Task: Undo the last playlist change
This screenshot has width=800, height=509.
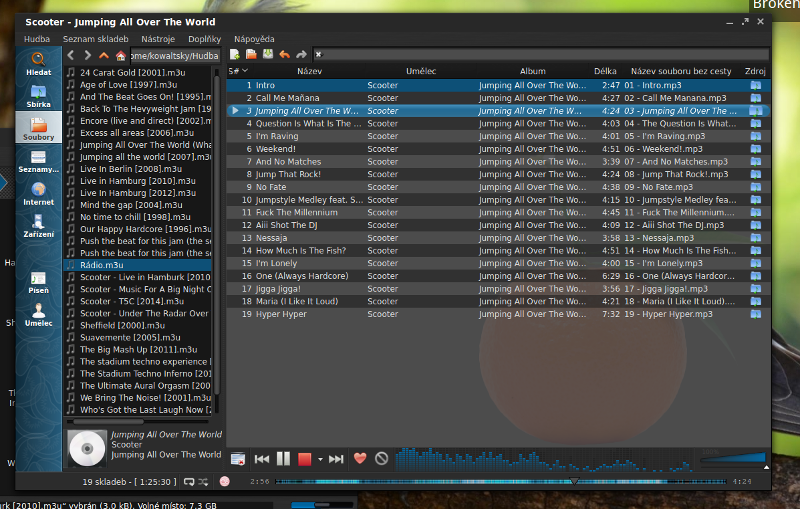Action: [285, 54]
